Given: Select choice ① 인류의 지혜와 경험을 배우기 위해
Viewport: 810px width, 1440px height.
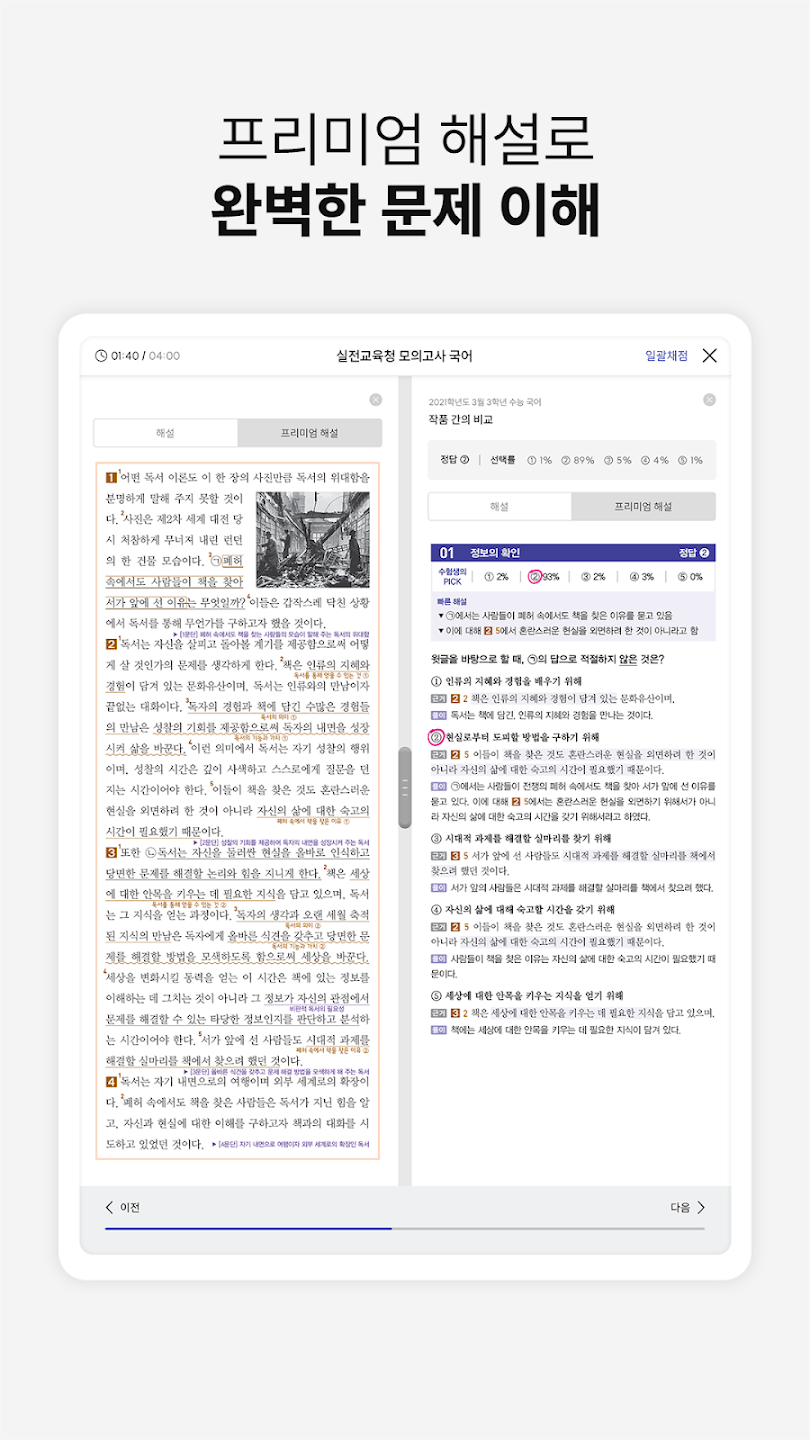Looking at the screenshot, I should [x=506, y=680].
